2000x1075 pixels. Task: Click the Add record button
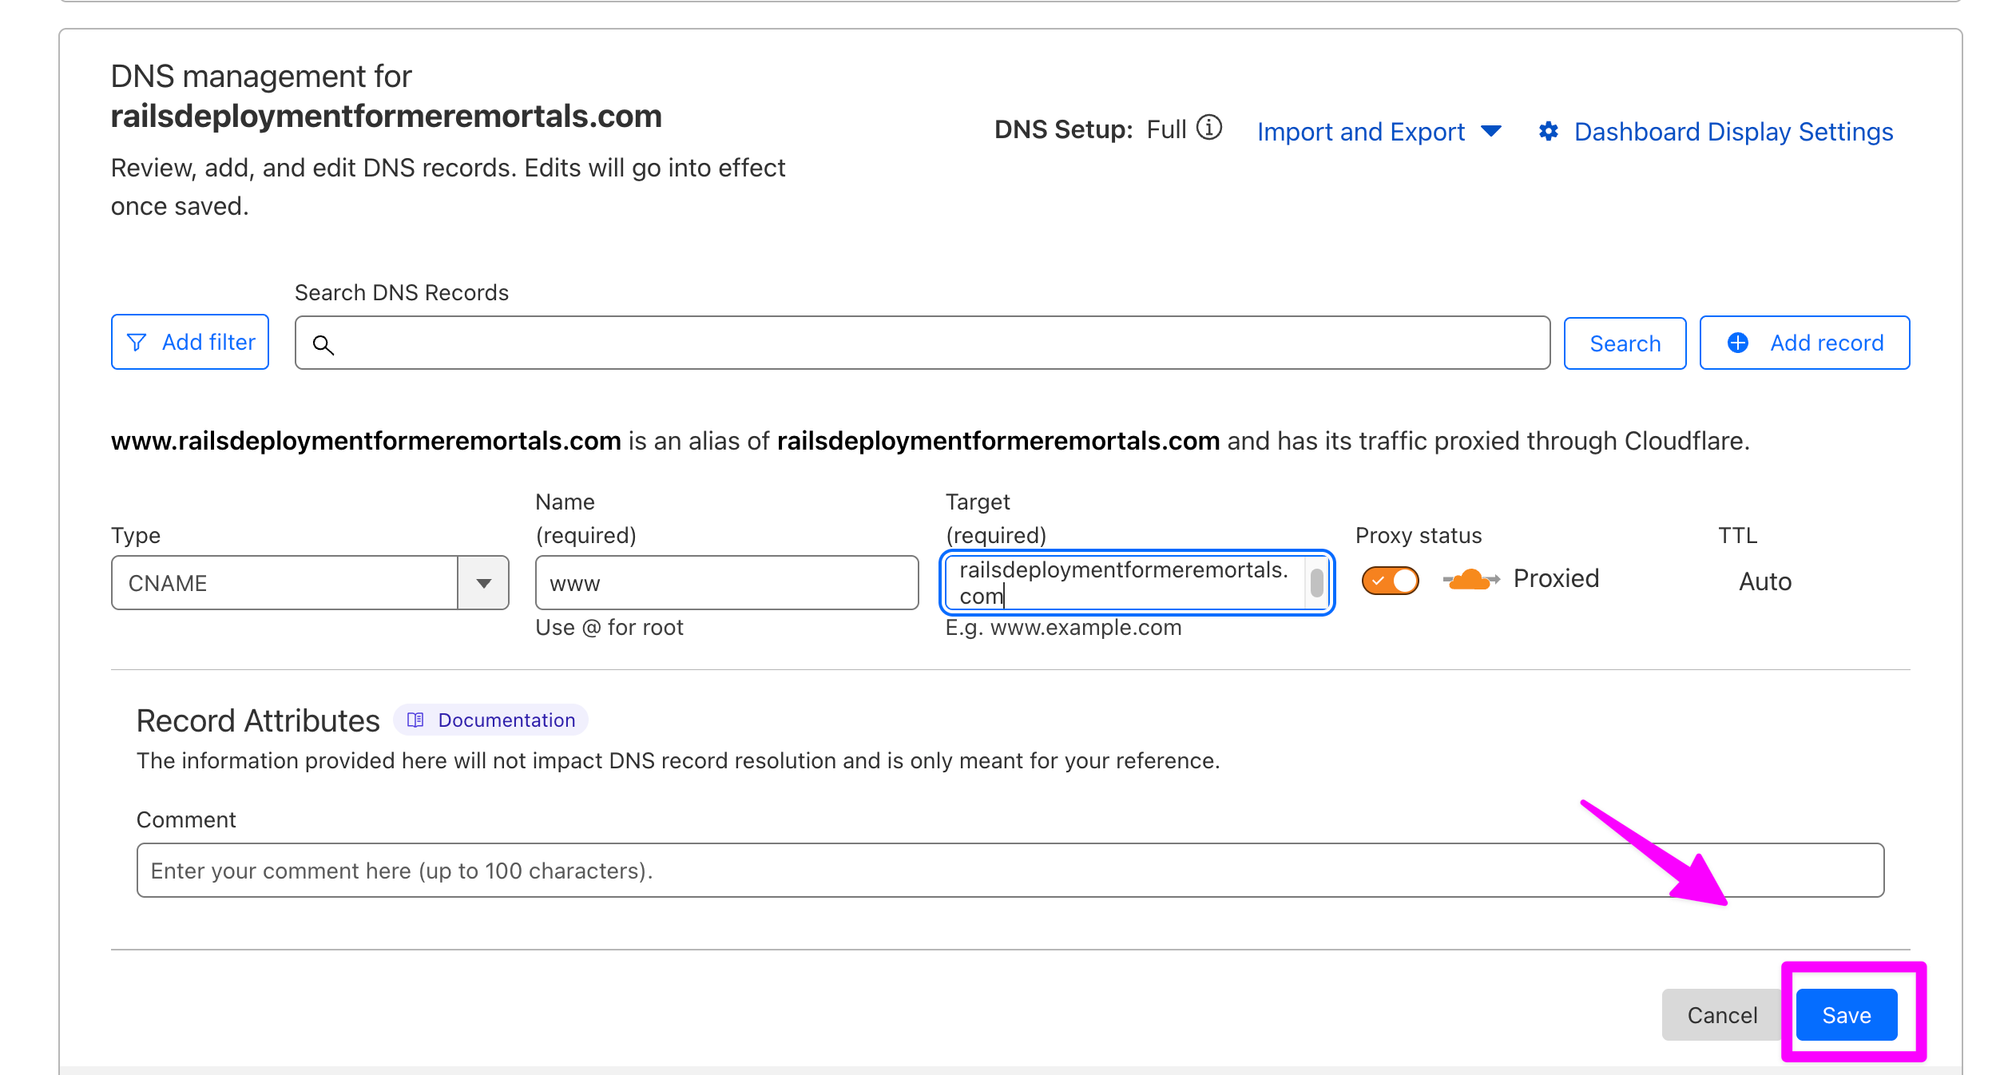[x=1805, y=343]
